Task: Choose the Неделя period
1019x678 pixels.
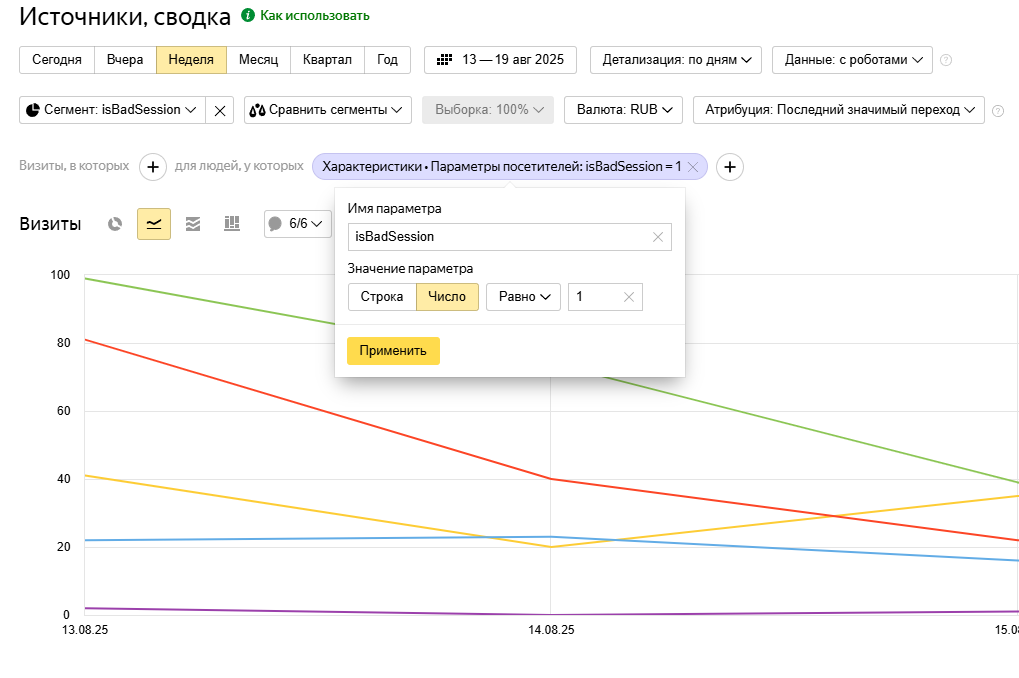Action: click(x=191, y=60)
